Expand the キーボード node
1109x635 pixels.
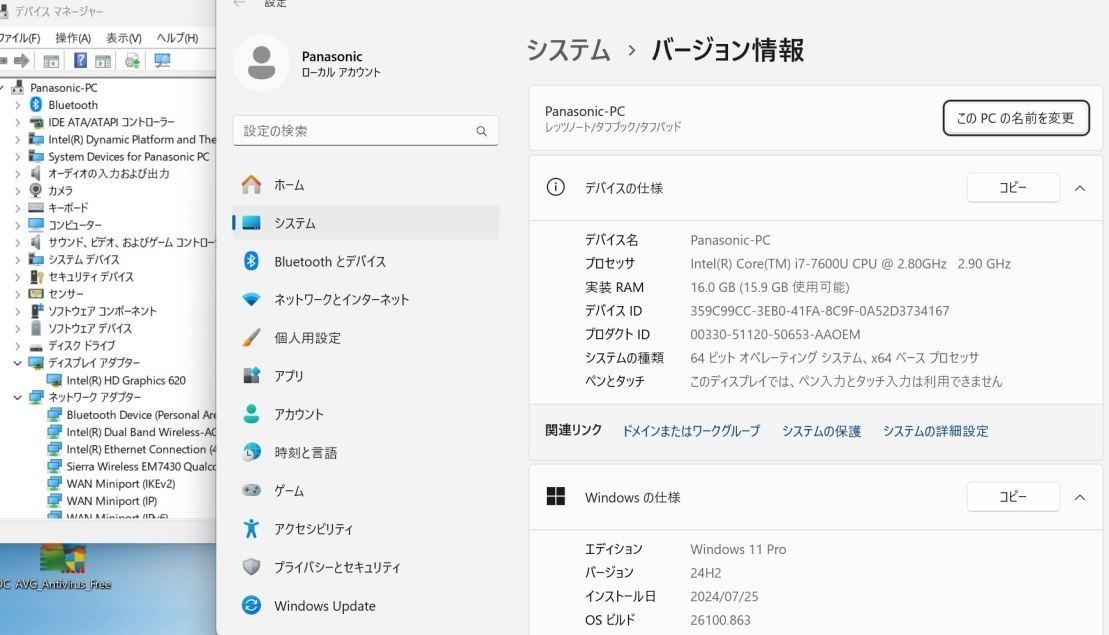(18, 208)
